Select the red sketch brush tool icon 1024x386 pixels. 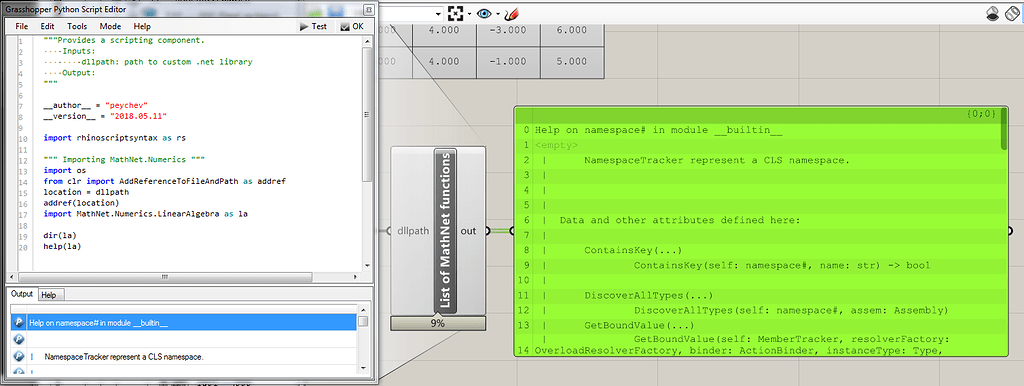pos(513,13)
